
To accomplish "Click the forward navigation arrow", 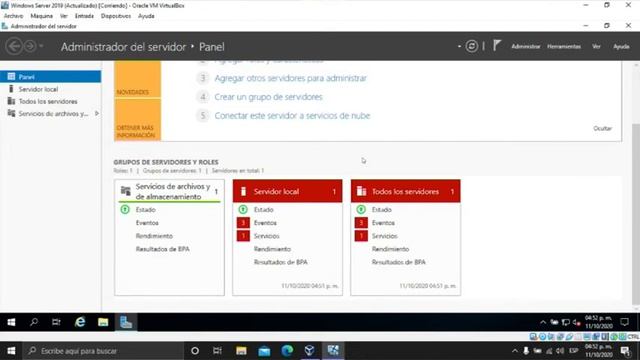I will [30, 46].
